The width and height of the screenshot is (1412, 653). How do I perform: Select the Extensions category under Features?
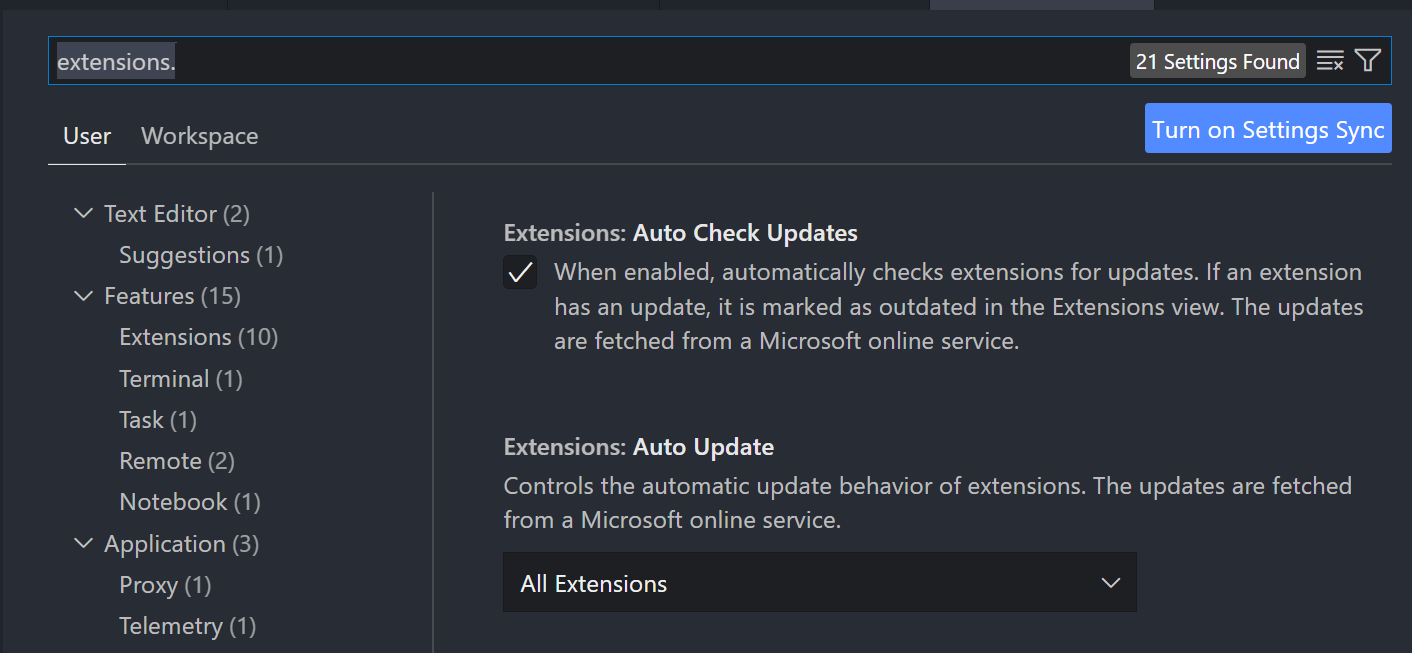(x=197, y=337)
